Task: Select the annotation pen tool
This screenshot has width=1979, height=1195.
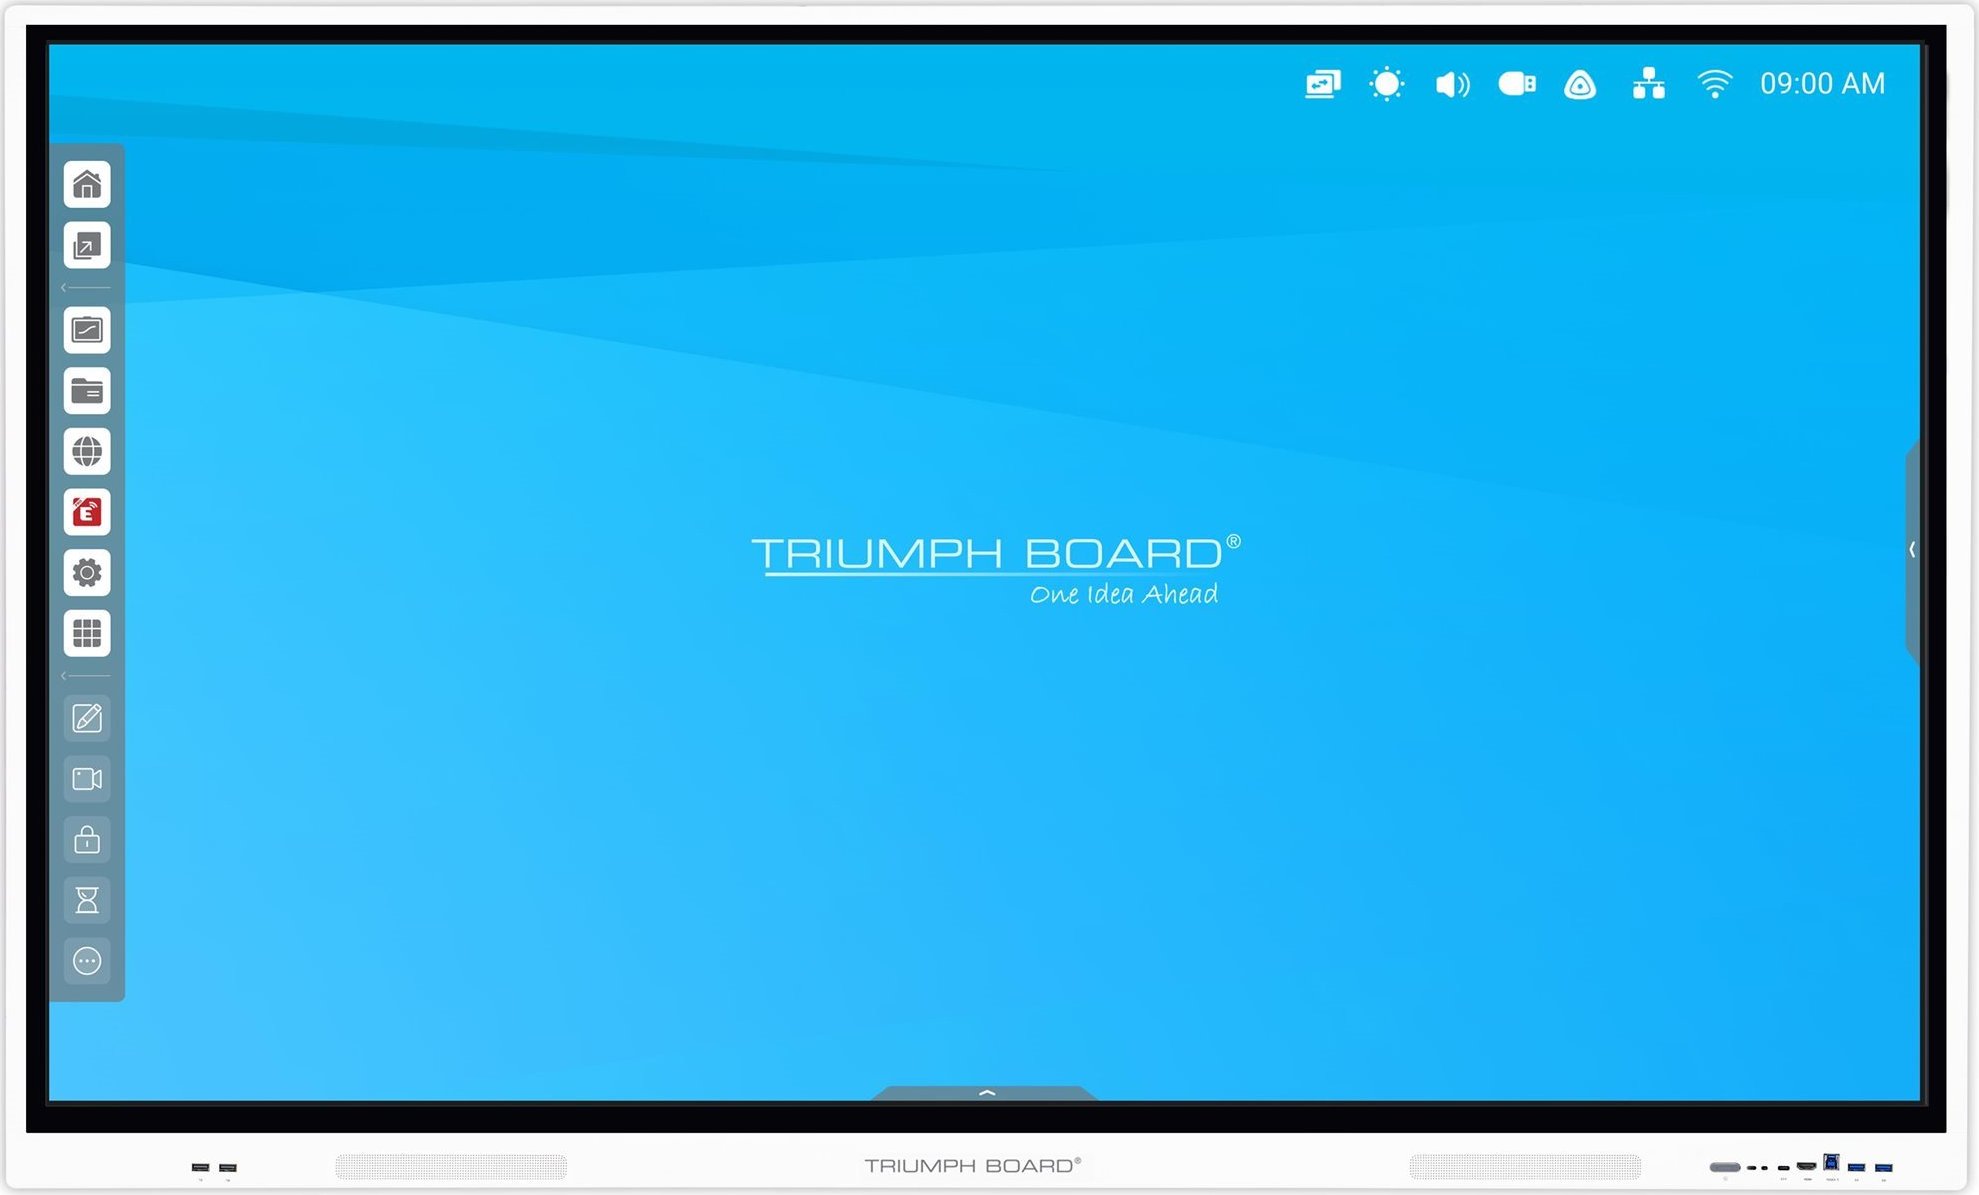Action: pyautogui.click(x=87, y=718)
